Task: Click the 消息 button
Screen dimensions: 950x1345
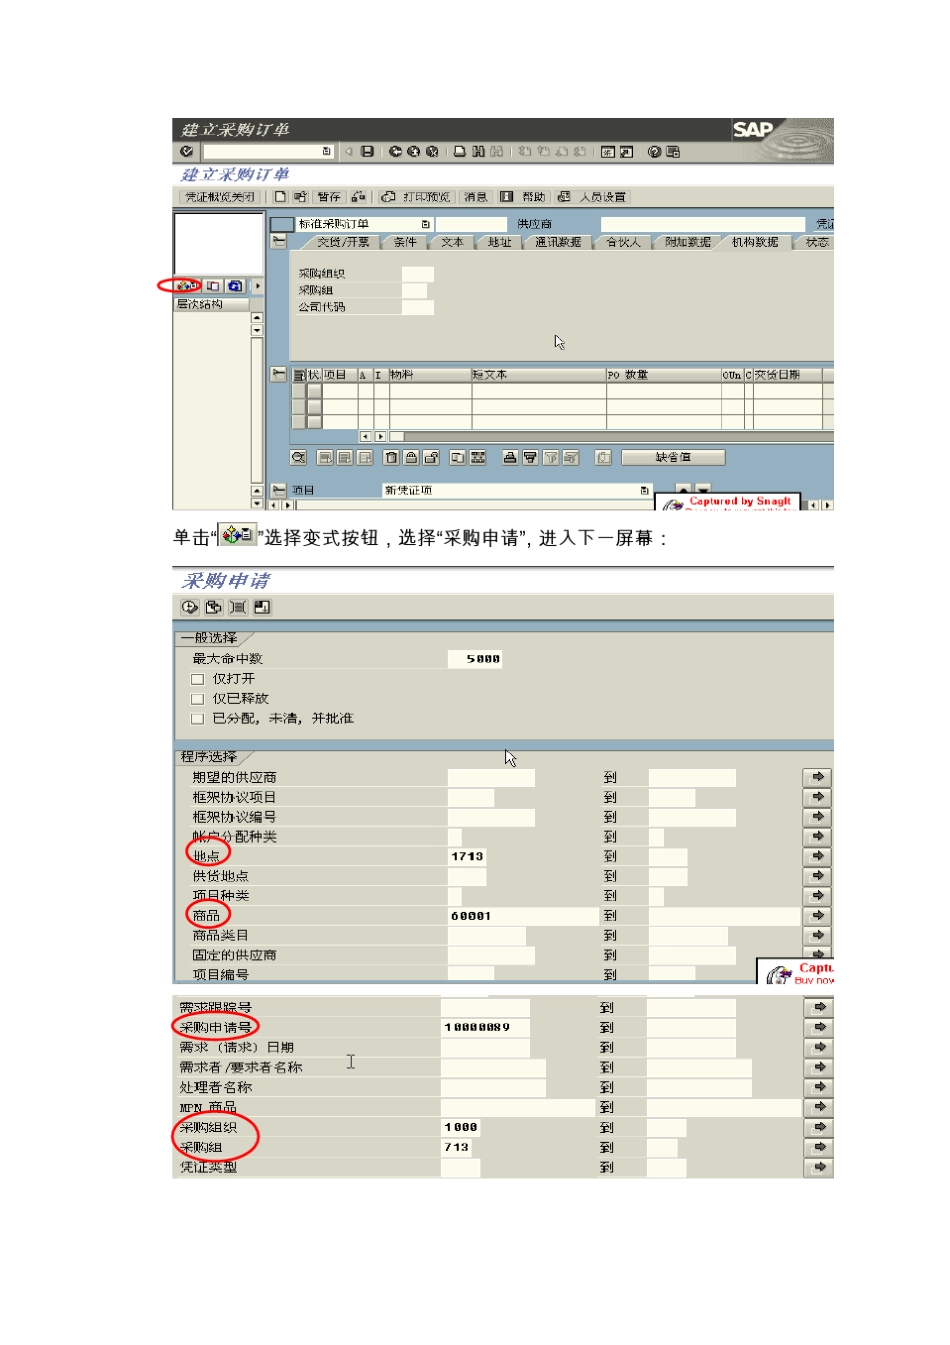Action: tap(476, 197)
